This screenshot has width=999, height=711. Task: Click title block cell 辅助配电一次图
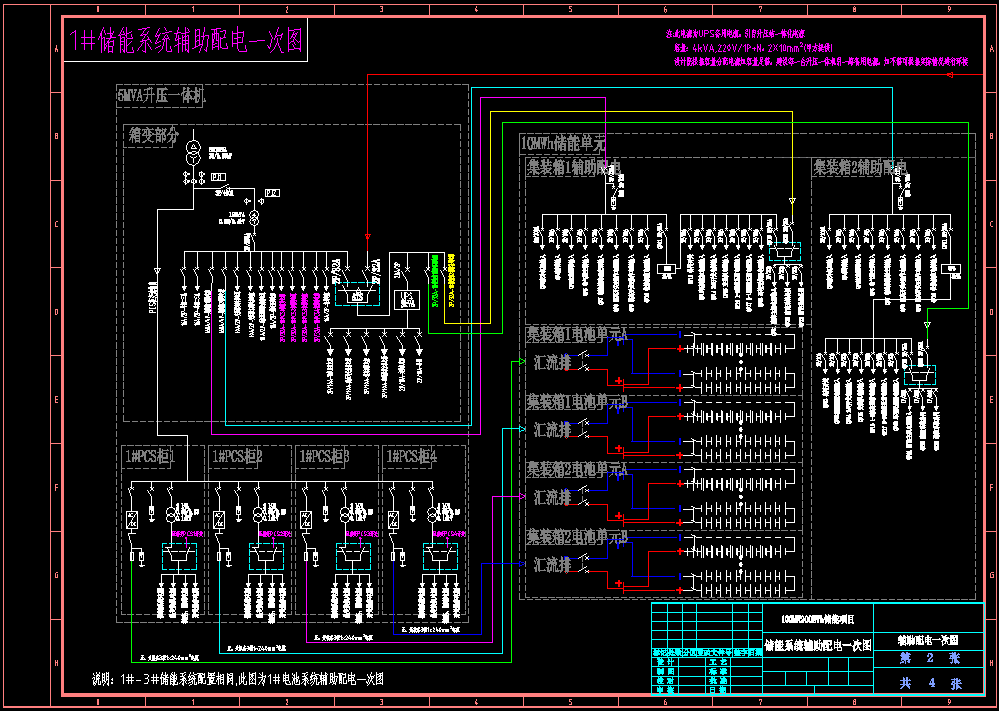pos(928,640)
